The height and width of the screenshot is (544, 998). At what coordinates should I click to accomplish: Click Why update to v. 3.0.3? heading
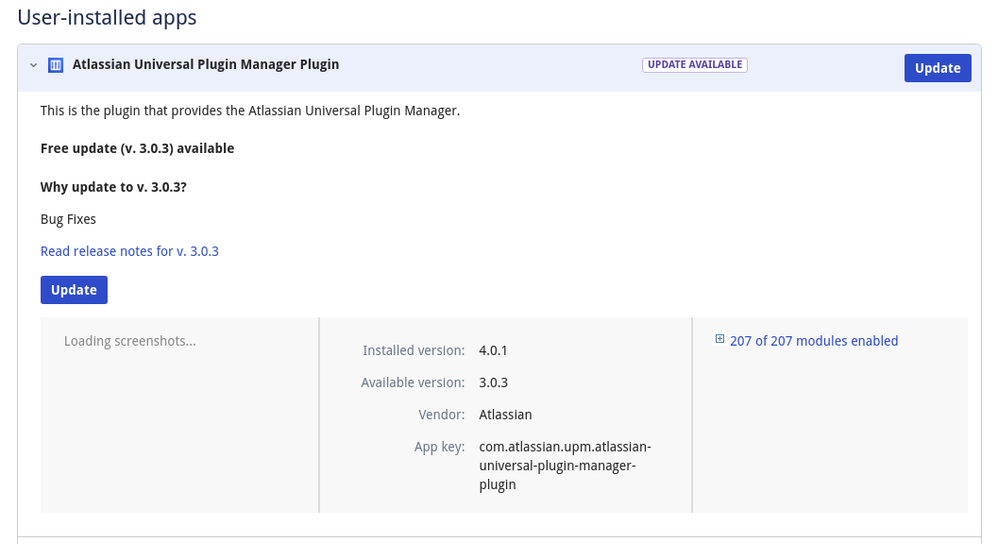click(113, 187)
